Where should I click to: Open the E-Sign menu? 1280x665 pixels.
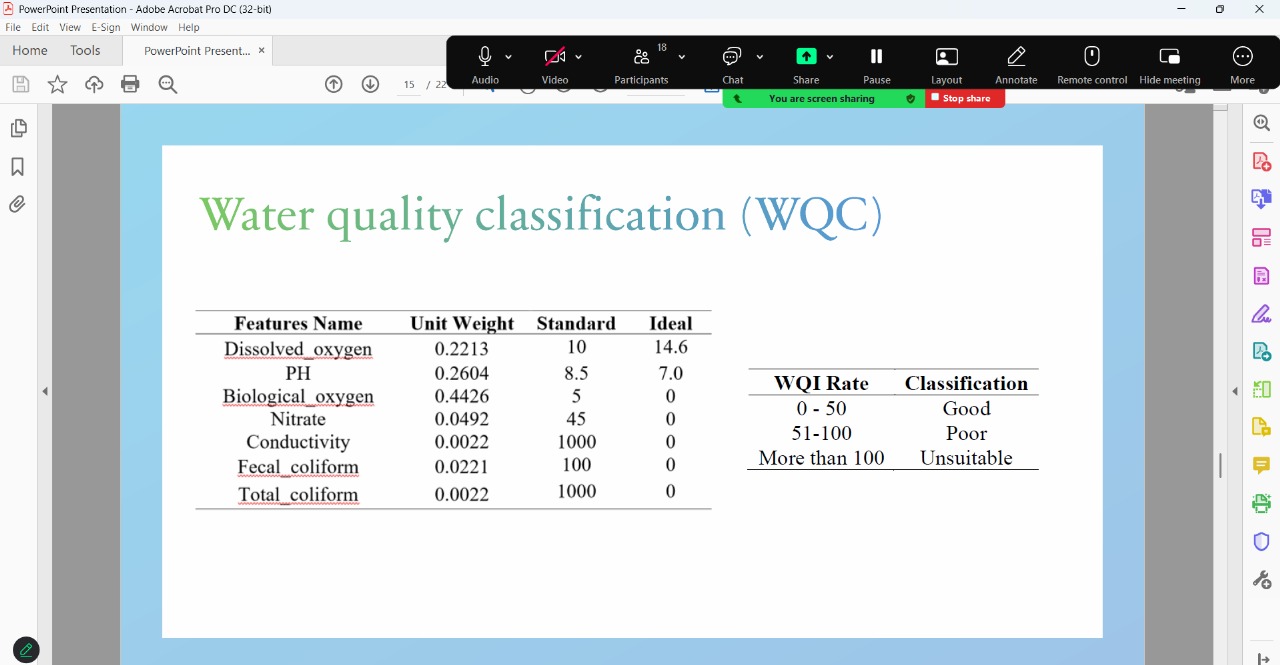[105, 27]
